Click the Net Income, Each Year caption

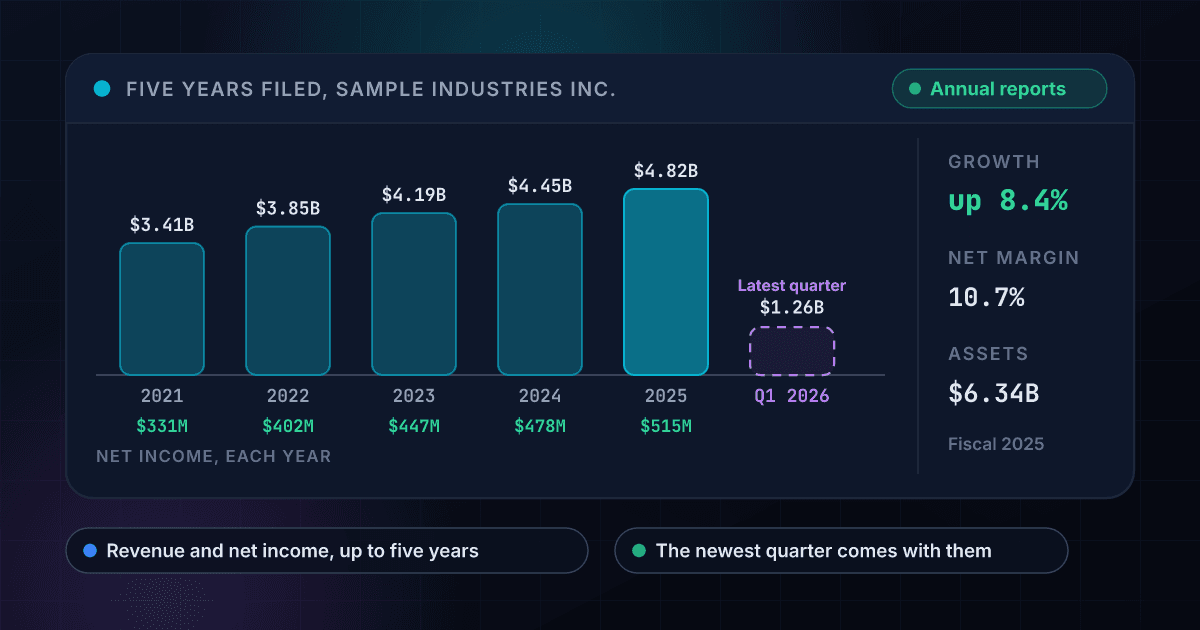click(214, 456)
